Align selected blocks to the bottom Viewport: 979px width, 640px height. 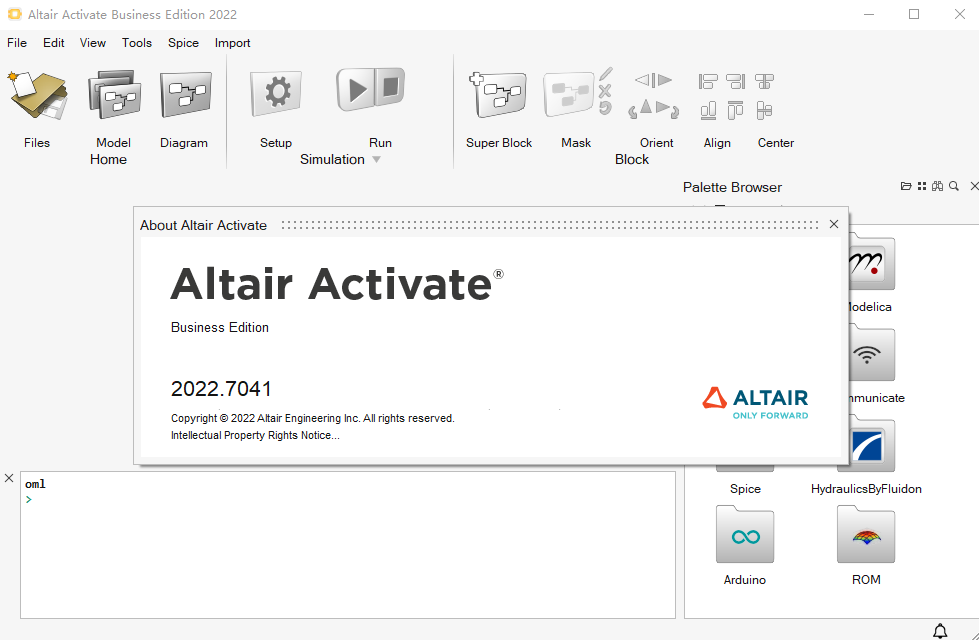pos(708,111)
